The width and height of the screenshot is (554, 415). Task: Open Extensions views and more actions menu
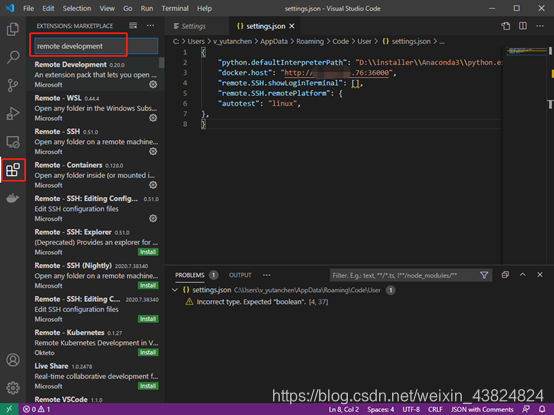pyautogui.click(x=151, y=25)
